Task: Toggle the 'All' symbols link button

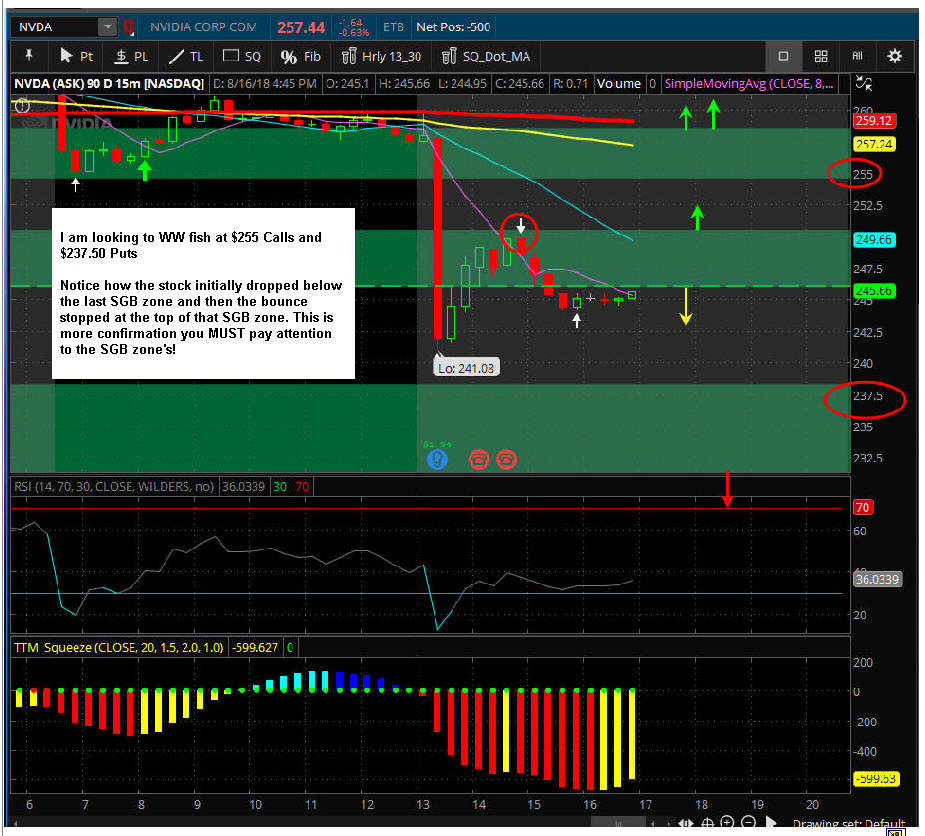Action: 857,56
